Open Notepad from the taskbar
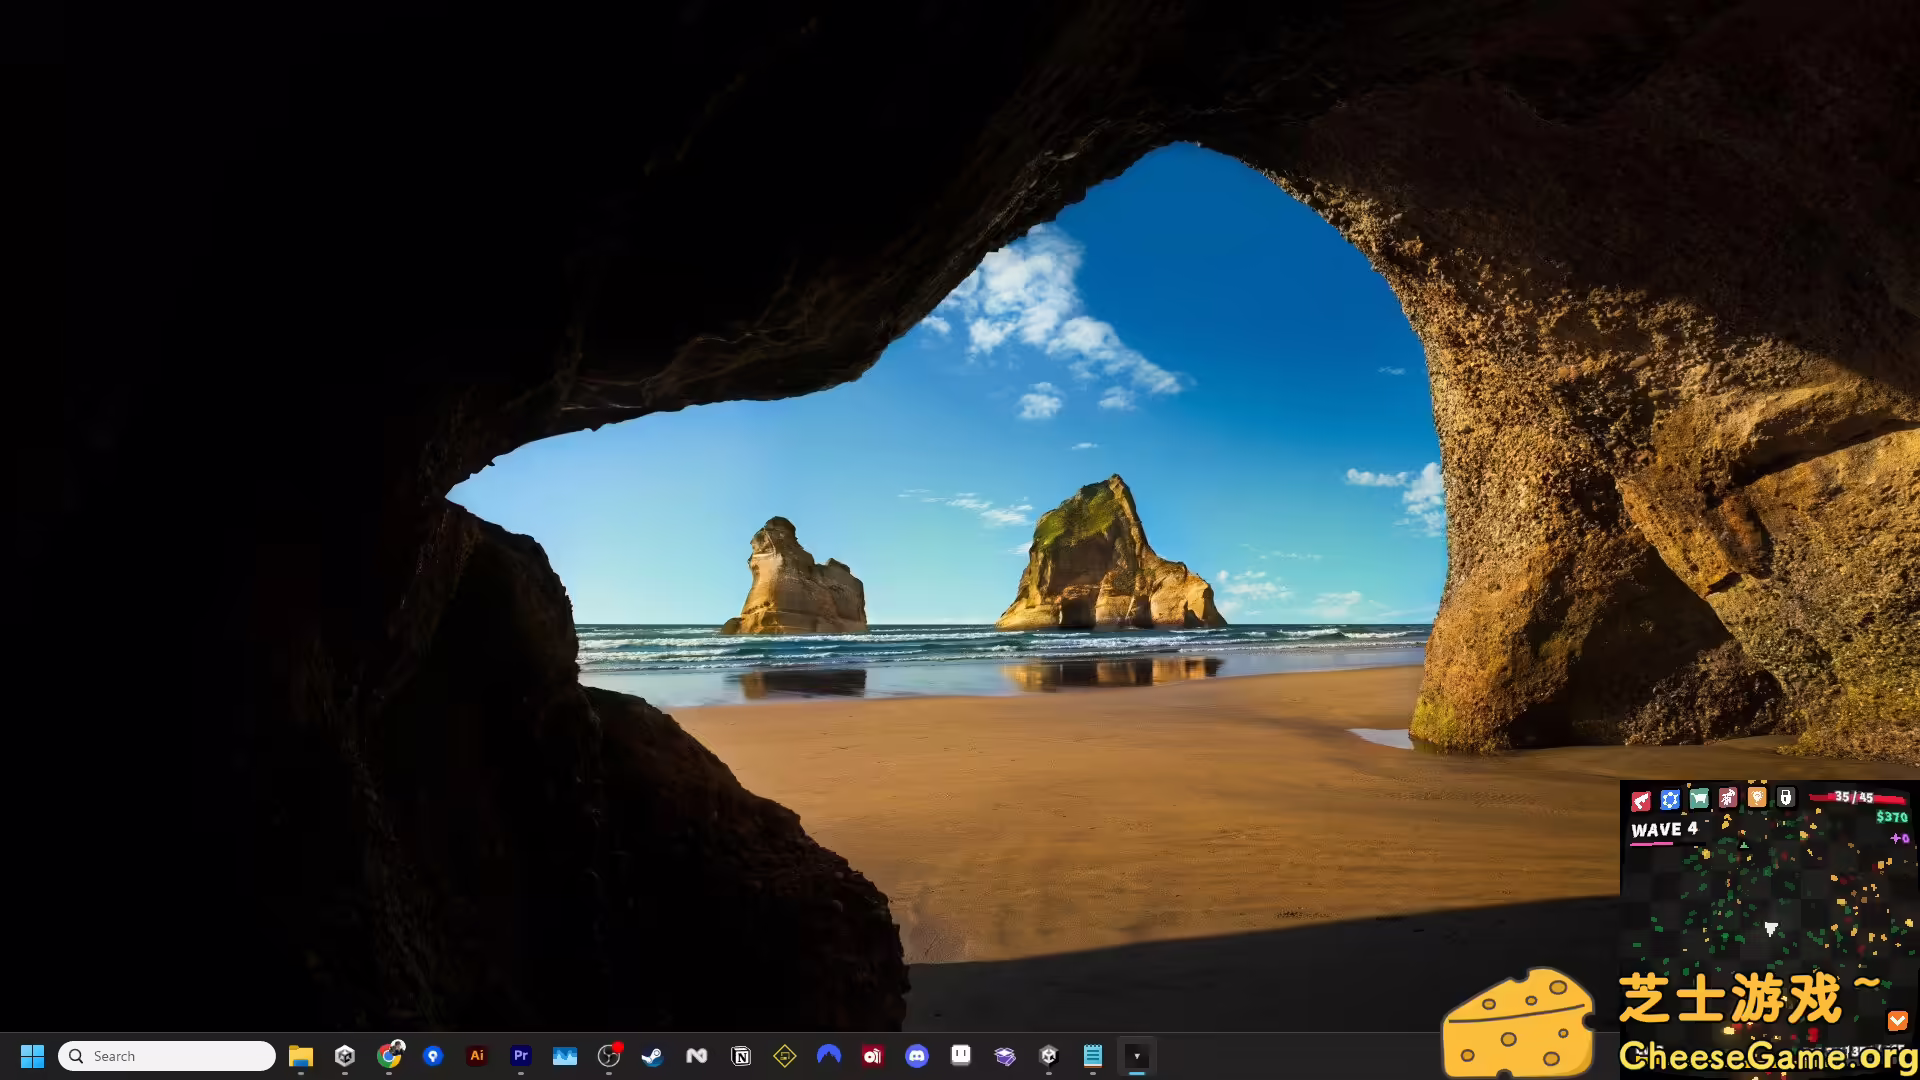The width and height of the screenshot is (1920, 1080). (x=1093, y=1056)
